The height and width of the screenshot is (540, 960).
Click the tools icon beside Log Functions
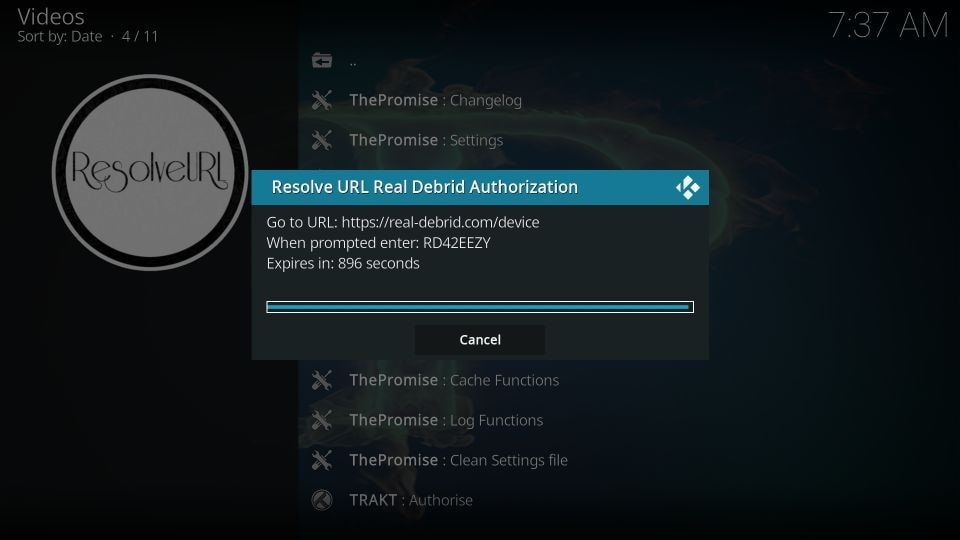coord(322,420)
